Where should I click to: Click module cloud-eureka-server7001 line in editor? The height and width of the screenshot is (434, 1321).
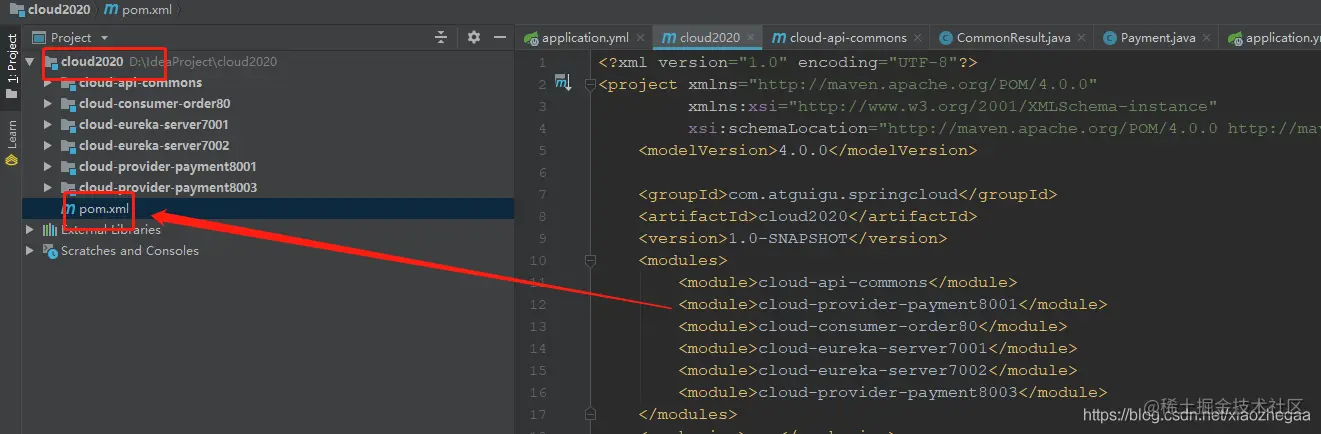point(878,348)
